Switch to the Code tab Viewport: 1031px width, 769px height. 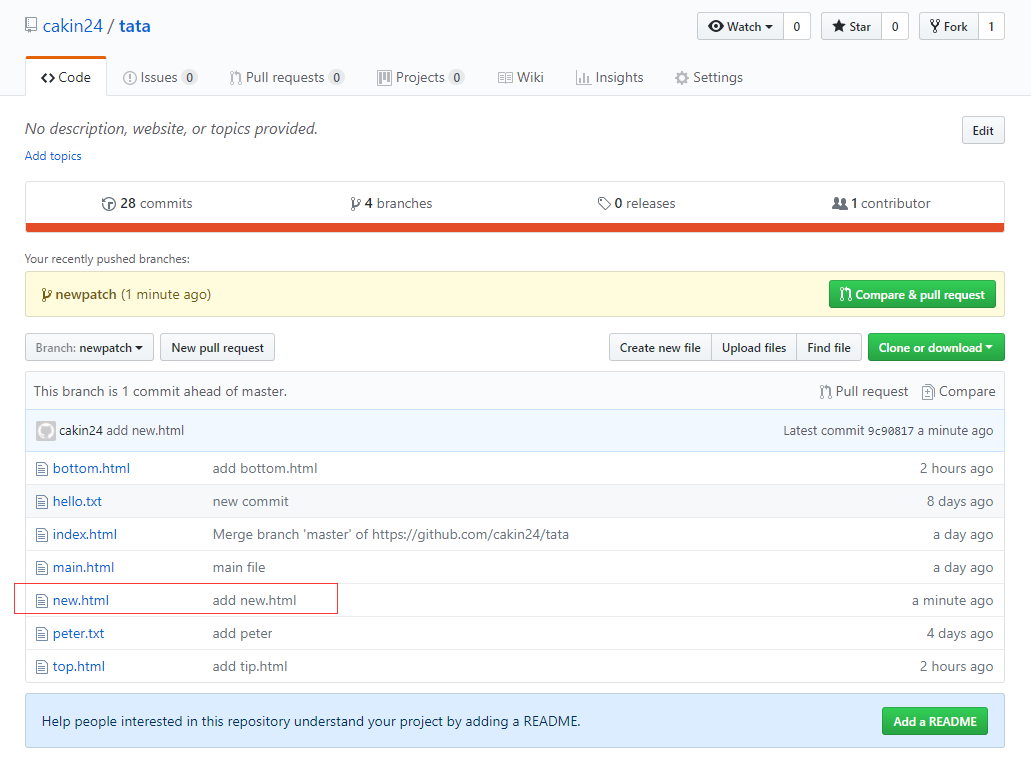coord(66,77)
